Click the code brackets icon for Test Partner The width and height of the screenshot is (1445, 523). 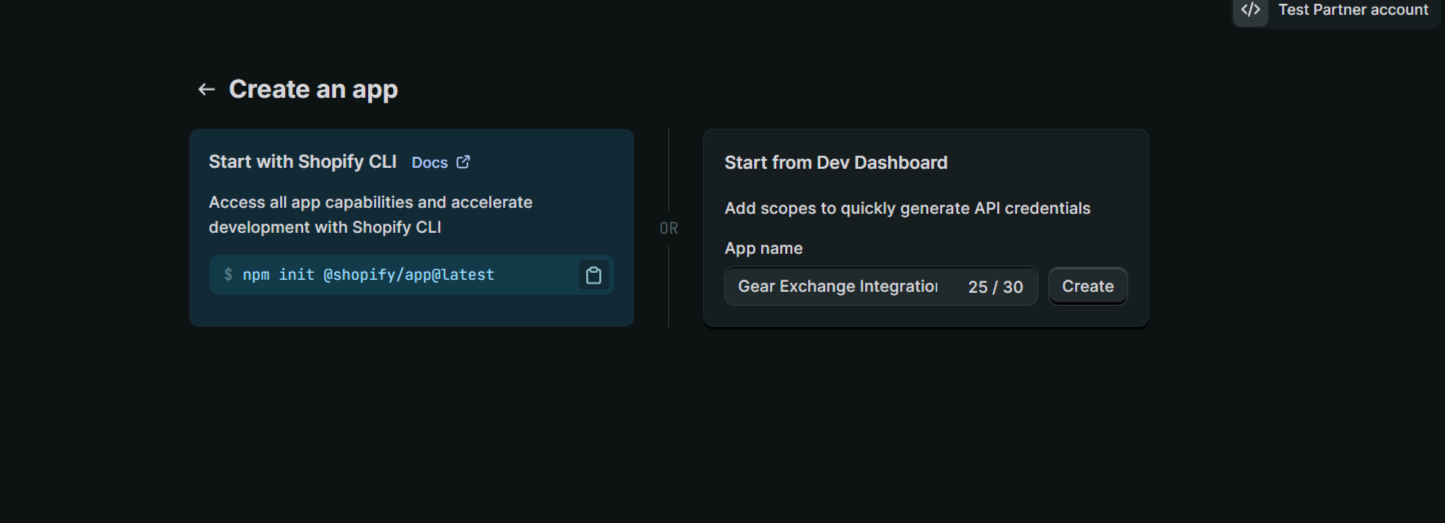click(1250, 10)
